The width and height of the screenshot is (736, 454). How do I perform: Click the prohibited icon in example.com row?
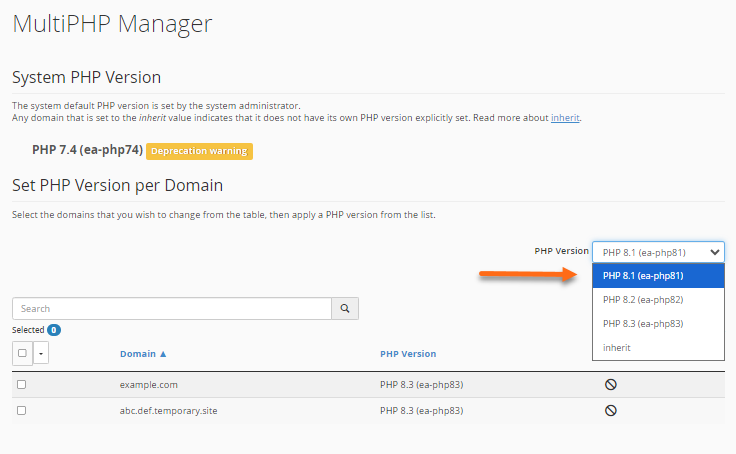(610, 384)
